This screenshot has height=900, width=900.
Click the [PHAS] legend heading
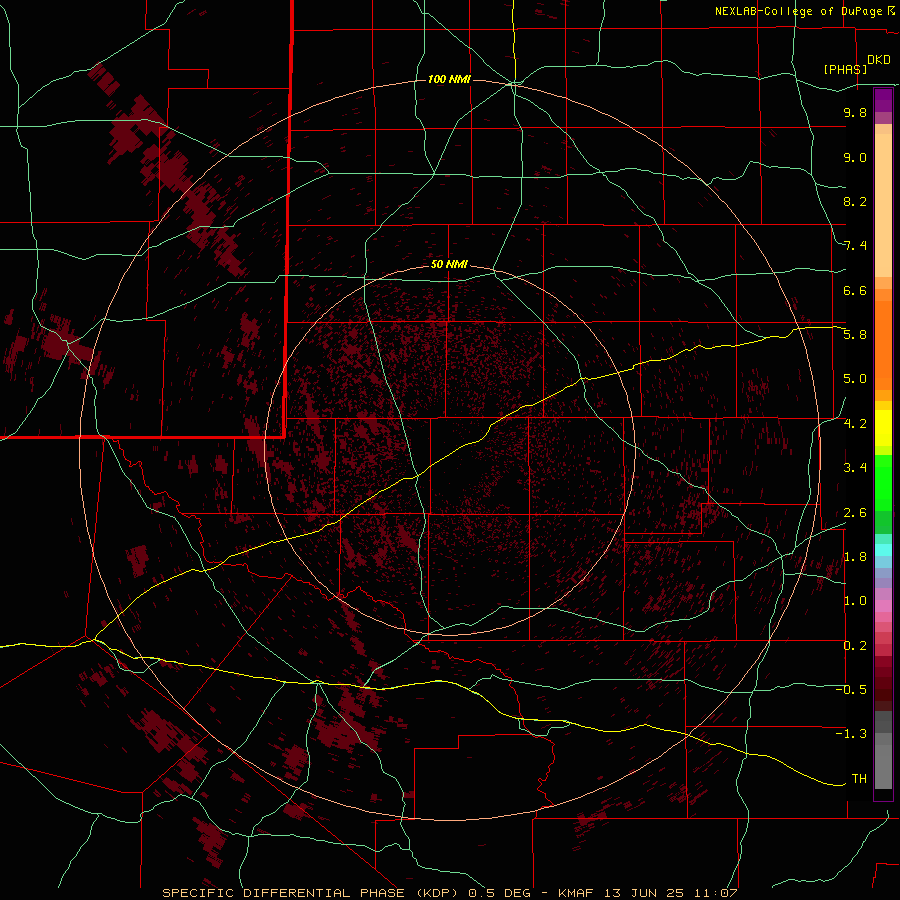coord(845,69)
